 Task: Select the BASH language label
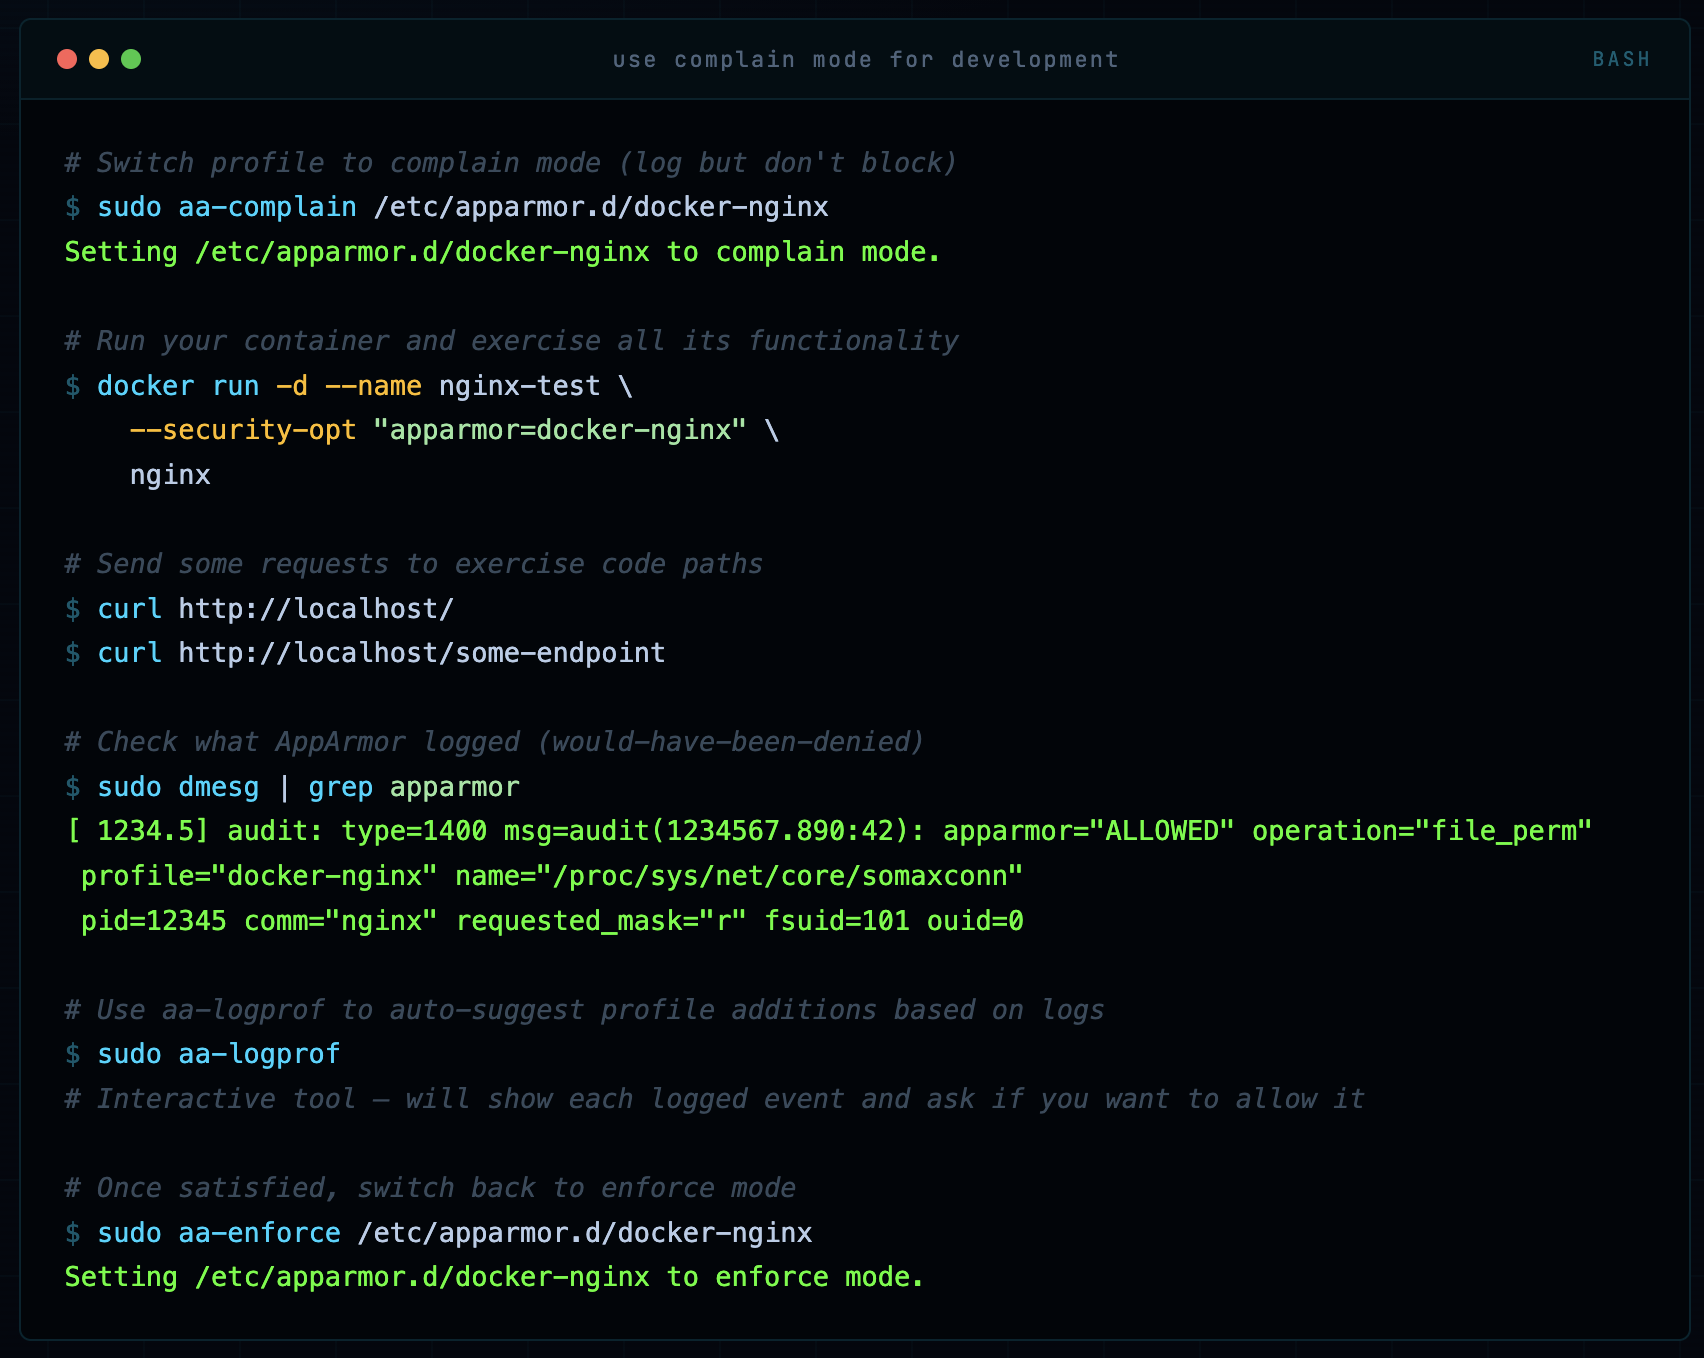tap(1621, 59)
